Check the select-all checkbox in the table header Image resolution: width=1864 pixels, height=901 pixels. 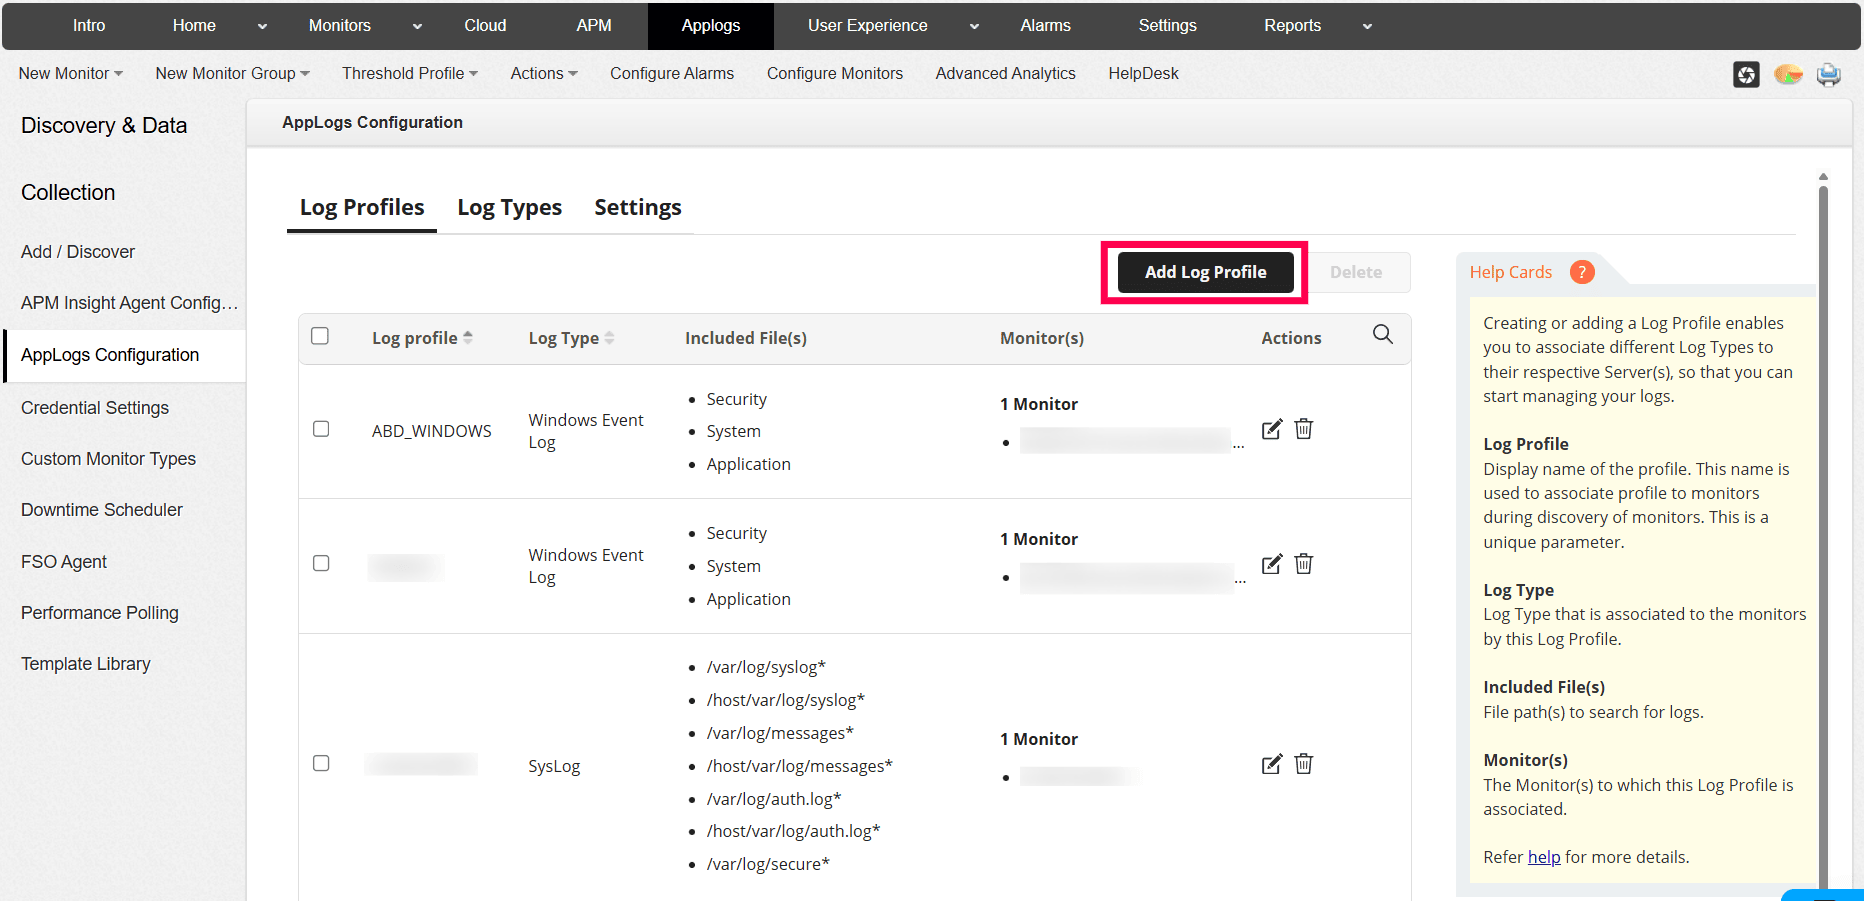[x=320, y=336]
